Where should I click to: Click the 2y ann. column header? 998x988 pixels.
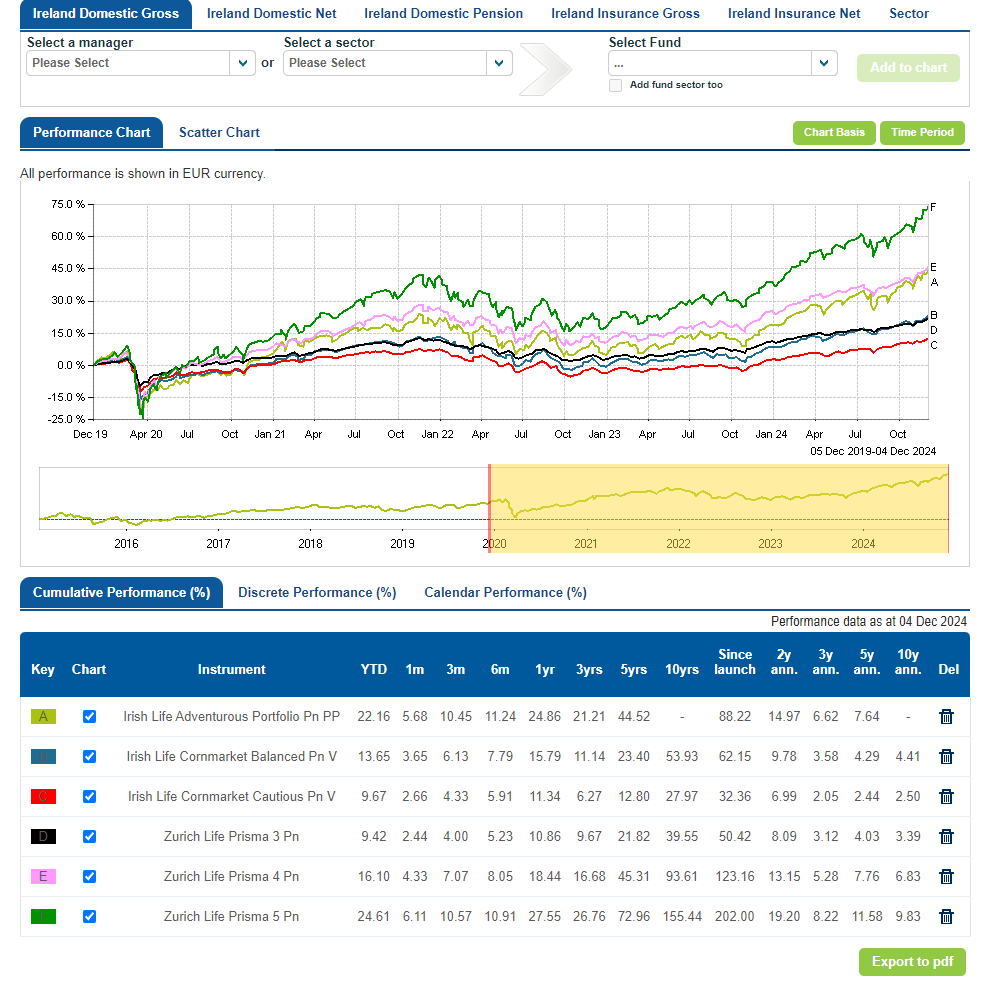point(784,662)
